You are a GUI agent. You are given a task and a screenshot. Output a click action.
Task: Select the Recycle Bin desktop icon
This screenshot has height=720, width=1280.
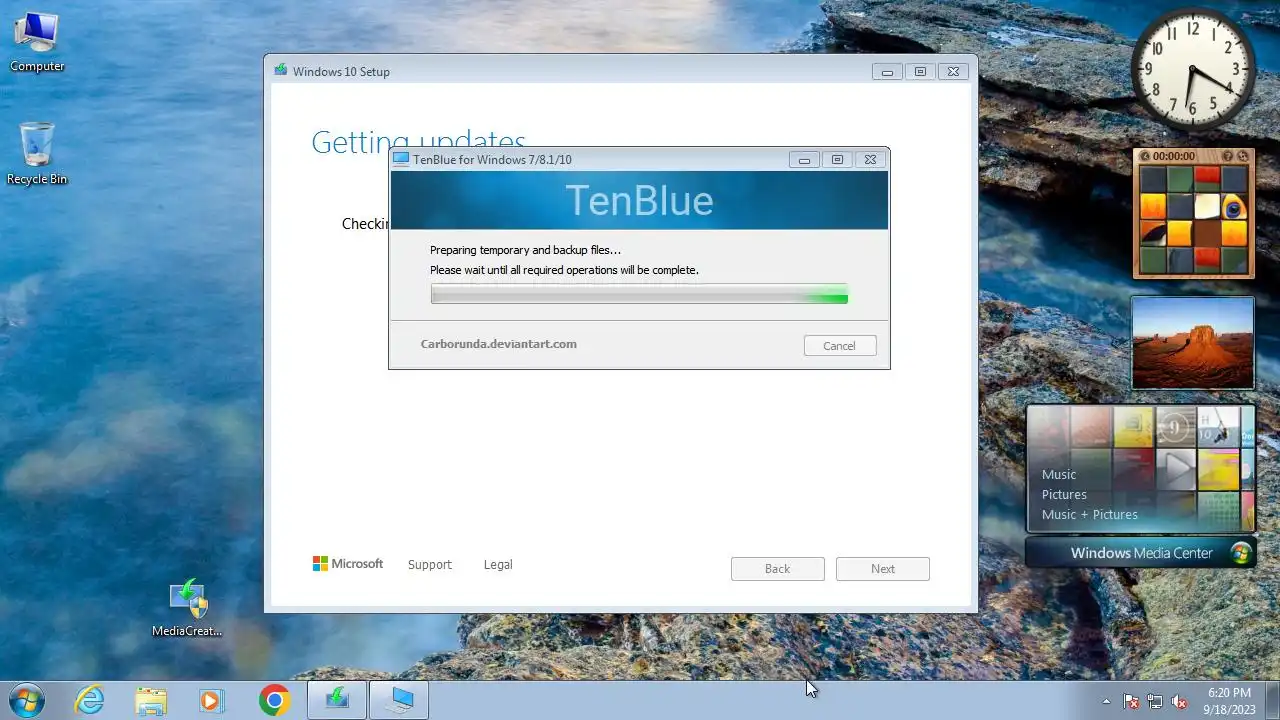37,154
